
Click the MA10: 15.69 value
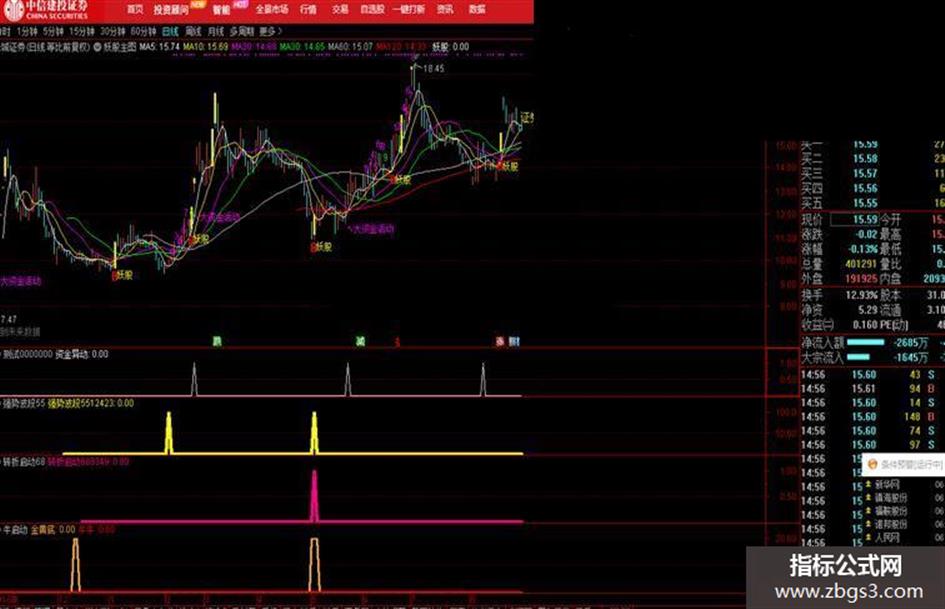pos(206,46)
